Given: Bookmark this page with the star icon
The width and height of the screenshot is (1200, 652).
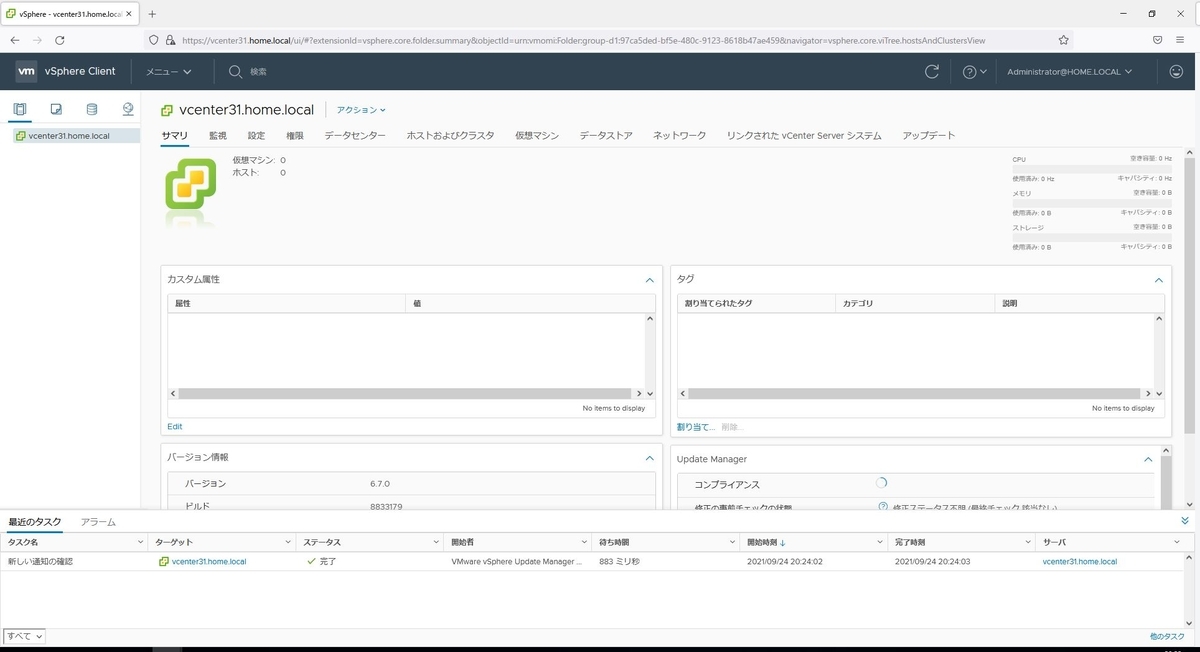Looking at the screenshot, I should (1063, 40).
